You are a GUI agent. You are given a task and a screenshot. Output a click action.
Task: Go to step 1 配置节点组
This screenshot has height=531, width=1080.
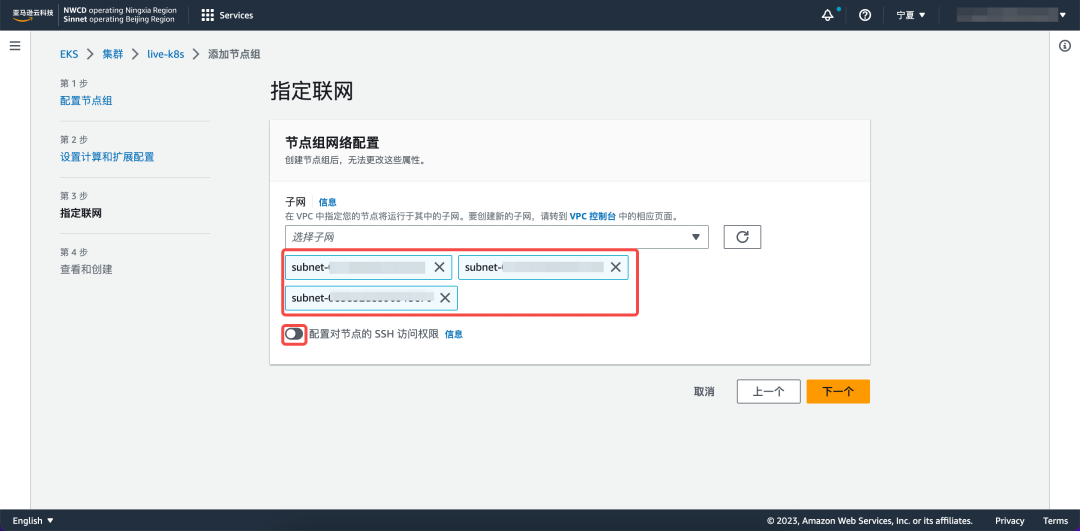click(86, 101)
